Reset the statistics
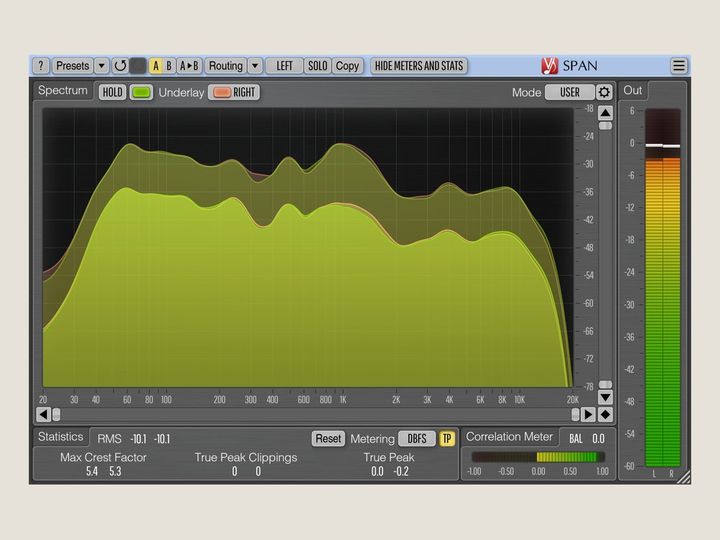Screen dimensions: 720x540 [328, 439]
